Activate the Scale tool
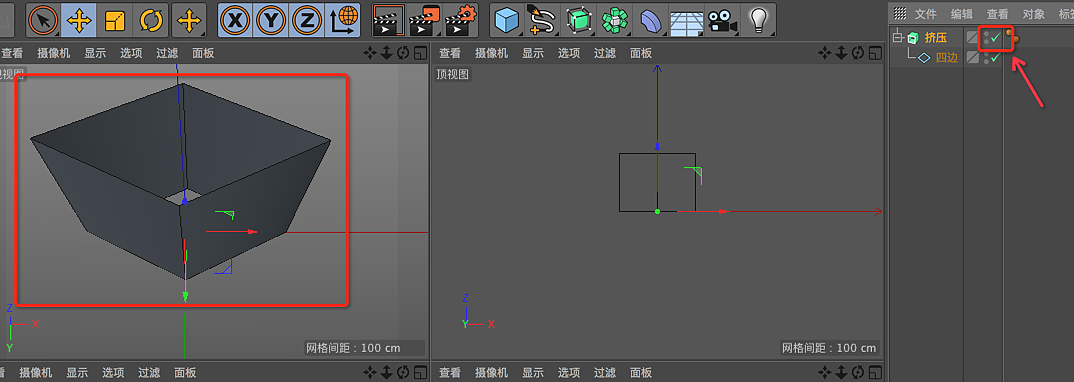 [x=115, y=21]
